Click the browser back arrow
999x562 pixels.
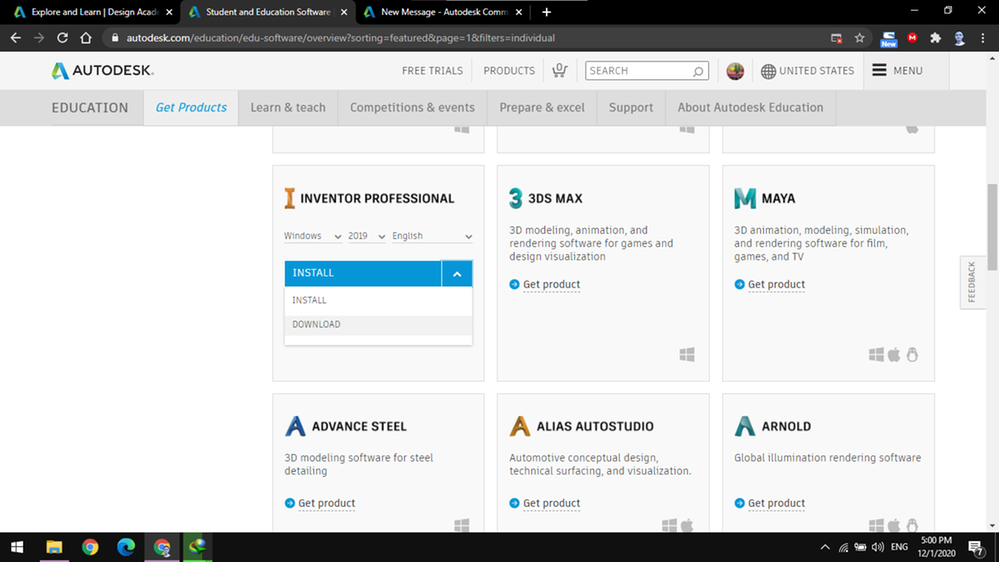[15, 38]
